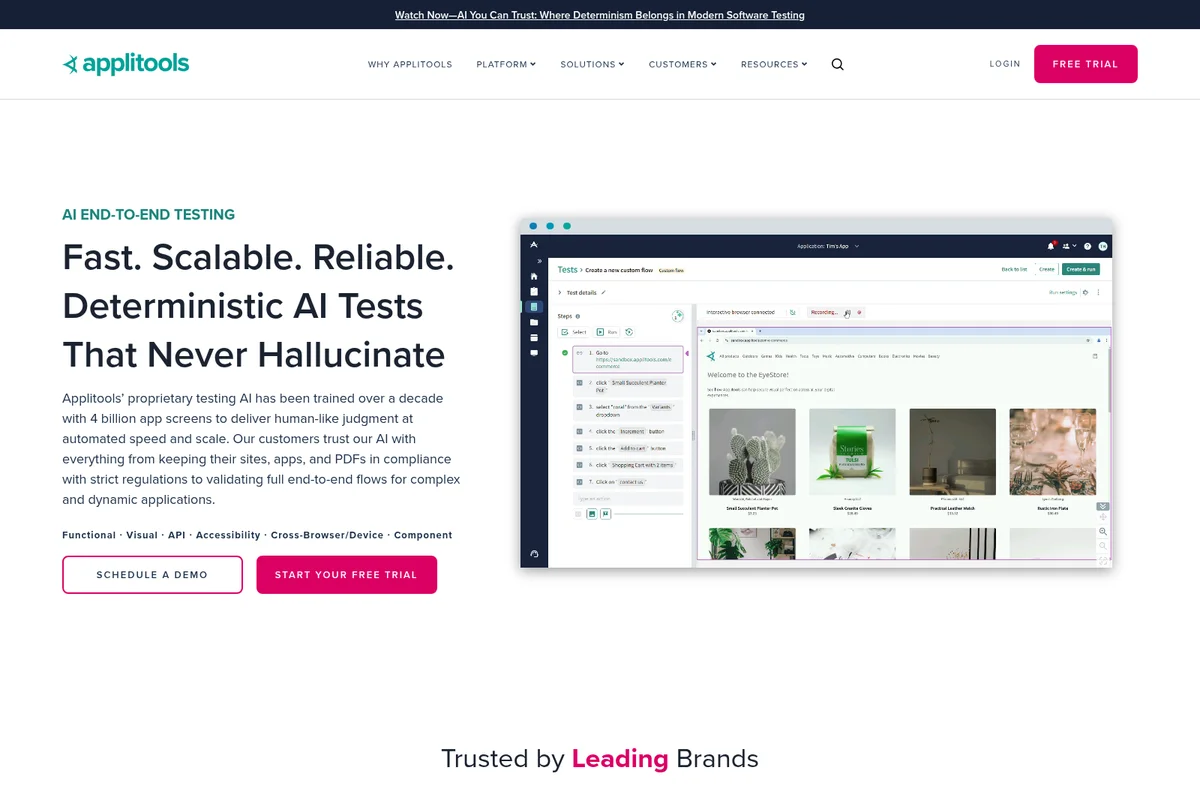Image resolution: width=1200 pixels, height=800 pixels.
Task: Open the Application: Tim's App dropdown
Action: point(827,246)
